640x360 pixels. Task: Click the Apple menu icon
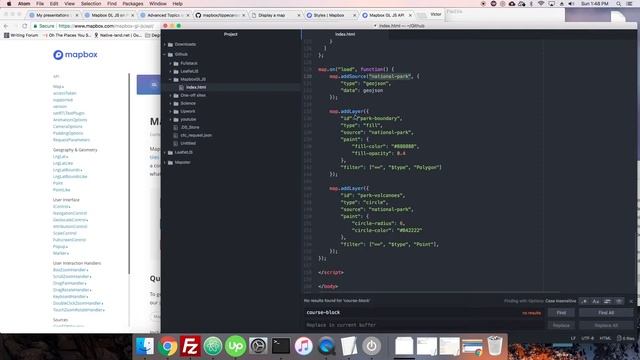9,4
